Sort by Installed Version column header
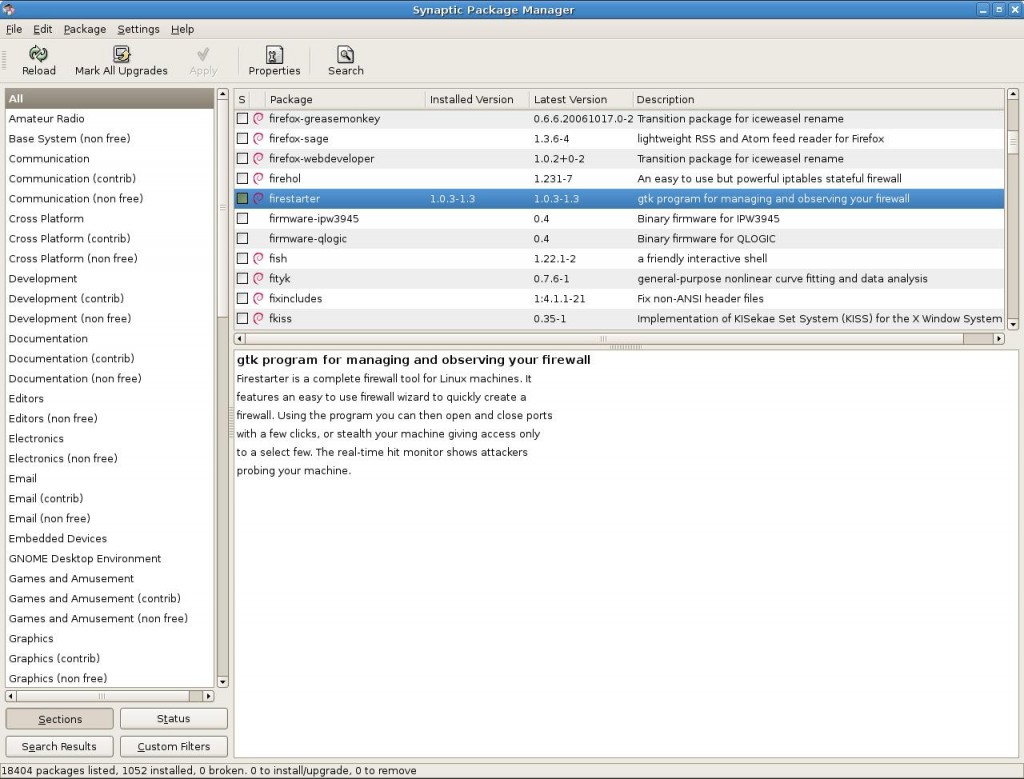Viewport: 1024px width, 779px height. 476,99
